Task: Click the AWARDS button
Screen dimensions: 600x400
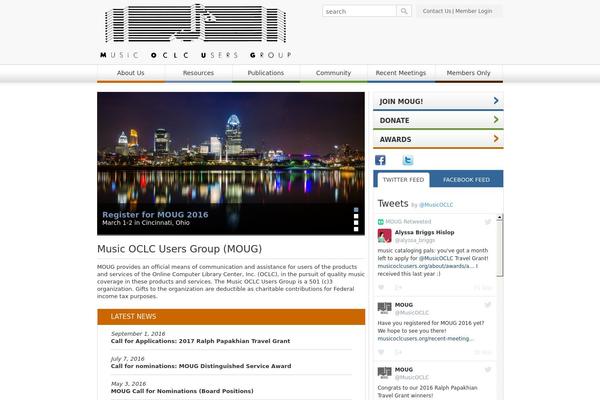Action: pyautogui.click(x=438, y=139)
